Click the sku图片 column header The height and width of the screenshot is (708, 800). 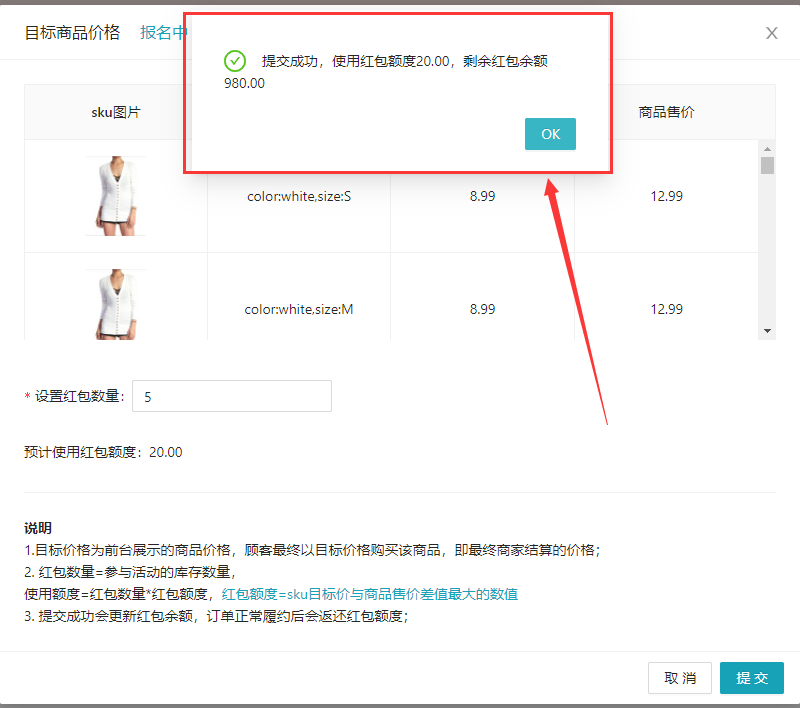[115, 112]
